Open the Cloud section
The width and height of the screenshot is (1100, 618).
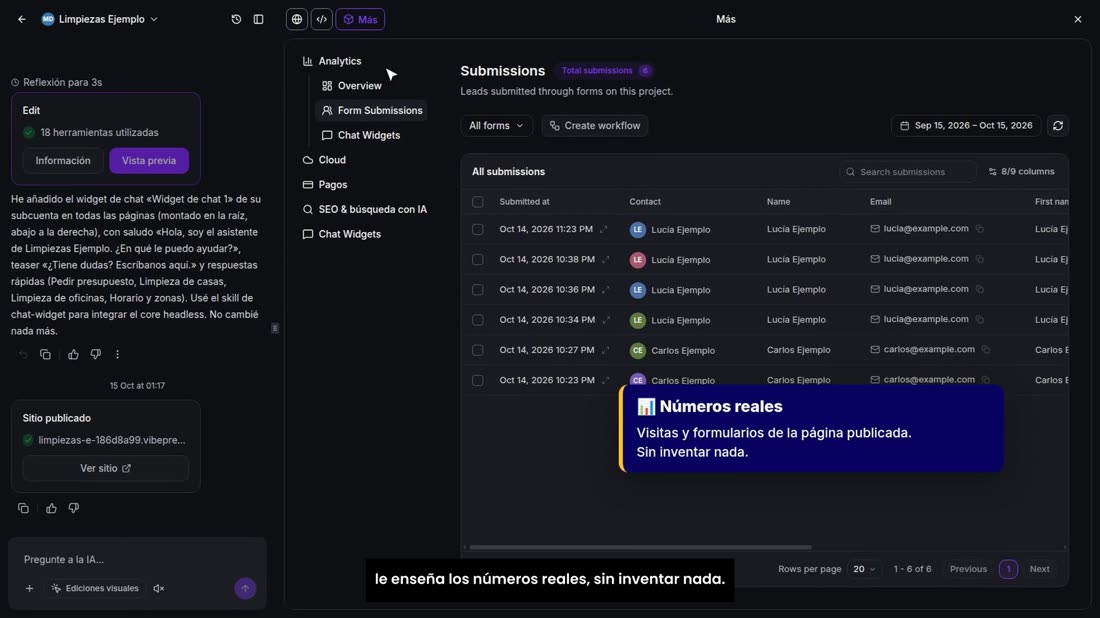click(x=325, y=160)
